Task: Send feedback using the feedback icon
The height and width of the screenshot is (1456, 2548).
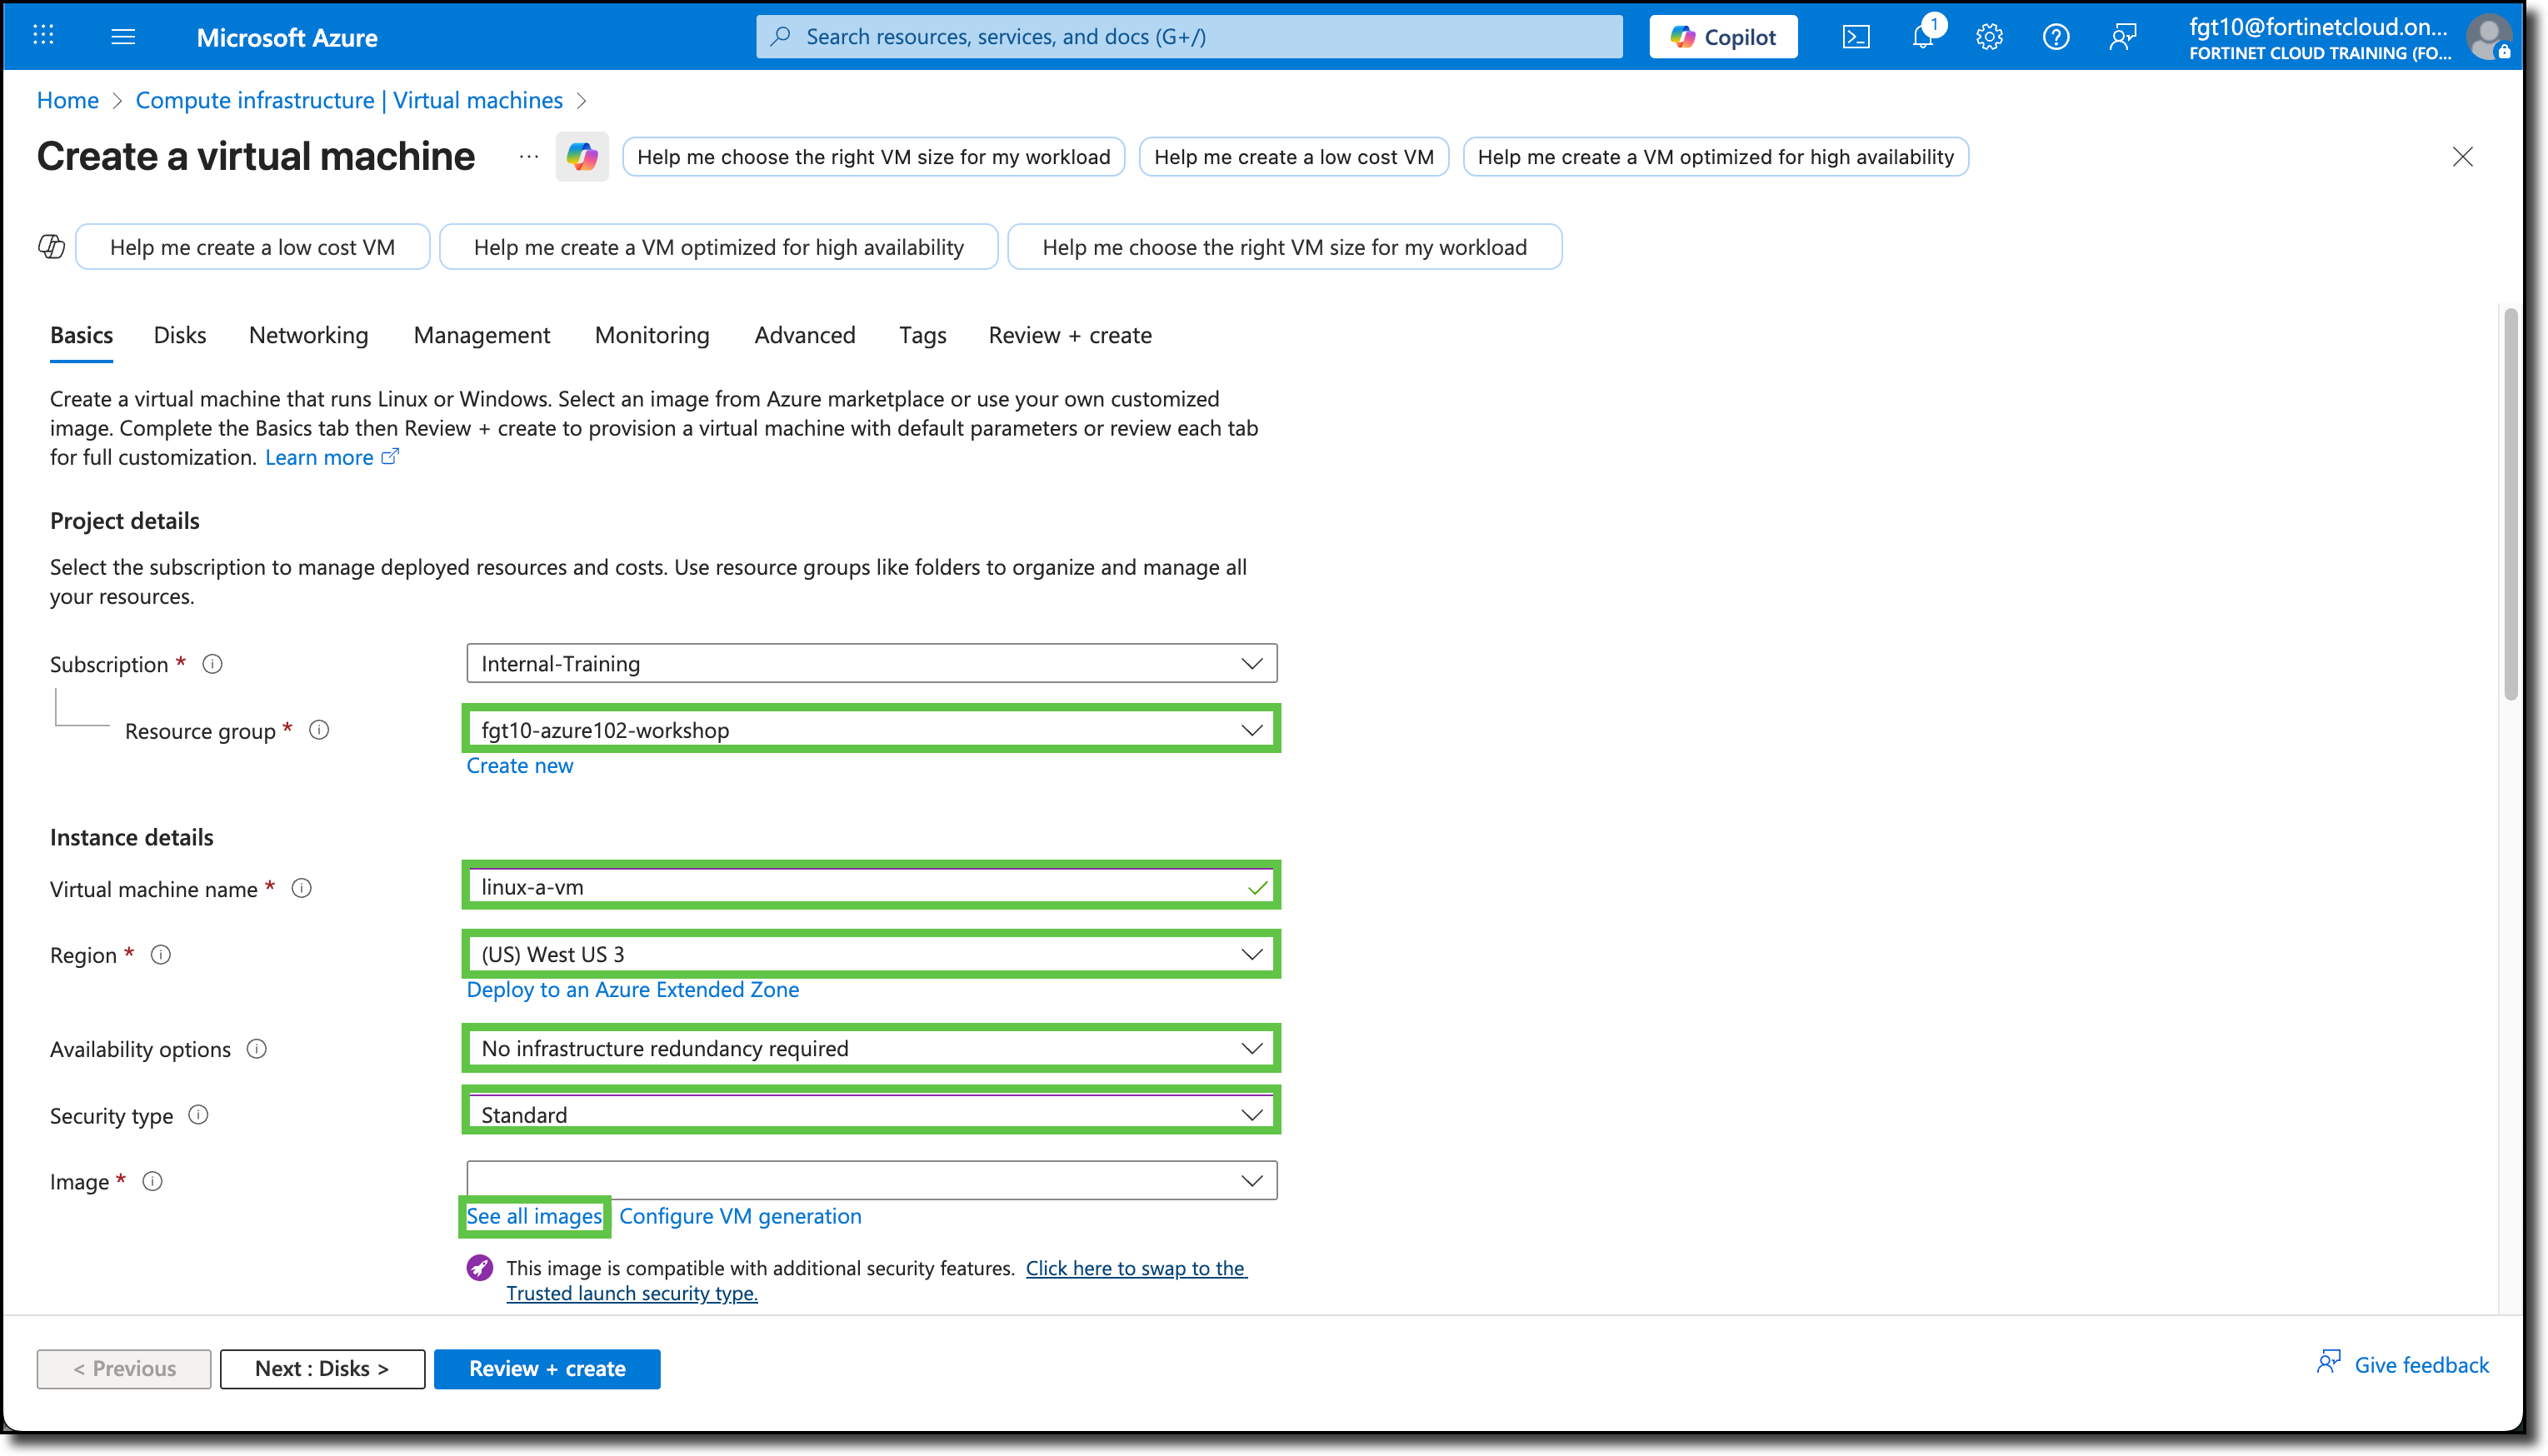Action: pos(2122,36)
